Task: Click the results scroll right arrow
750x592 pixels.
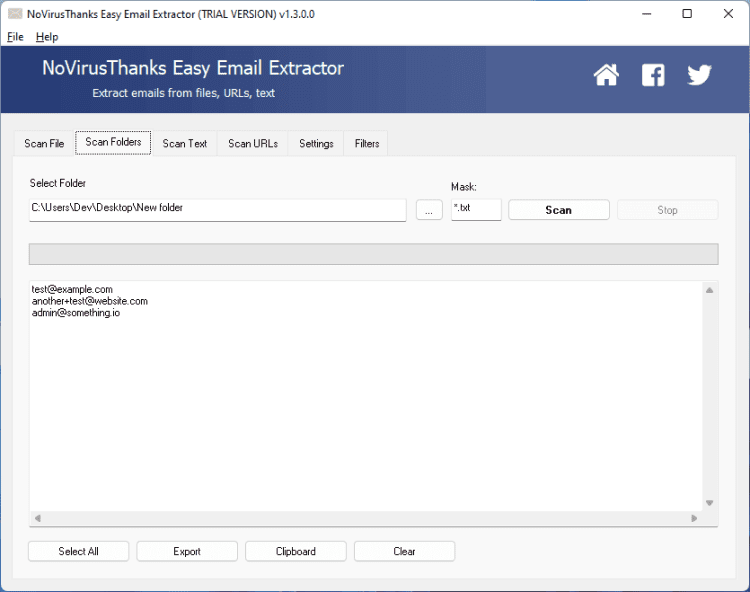Action: click(x=694, y=518)
